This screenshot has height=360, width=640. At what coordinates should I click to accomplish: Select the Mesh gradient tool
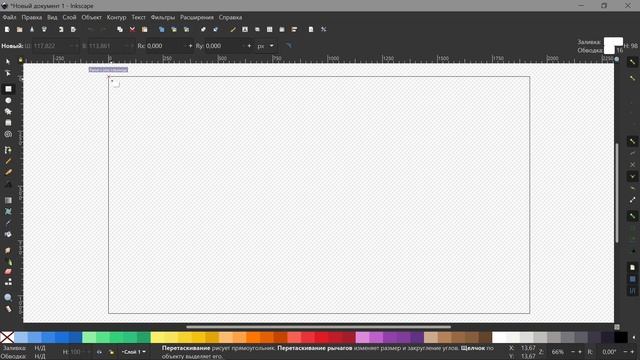pyautogui.click(x=8, y=211)
